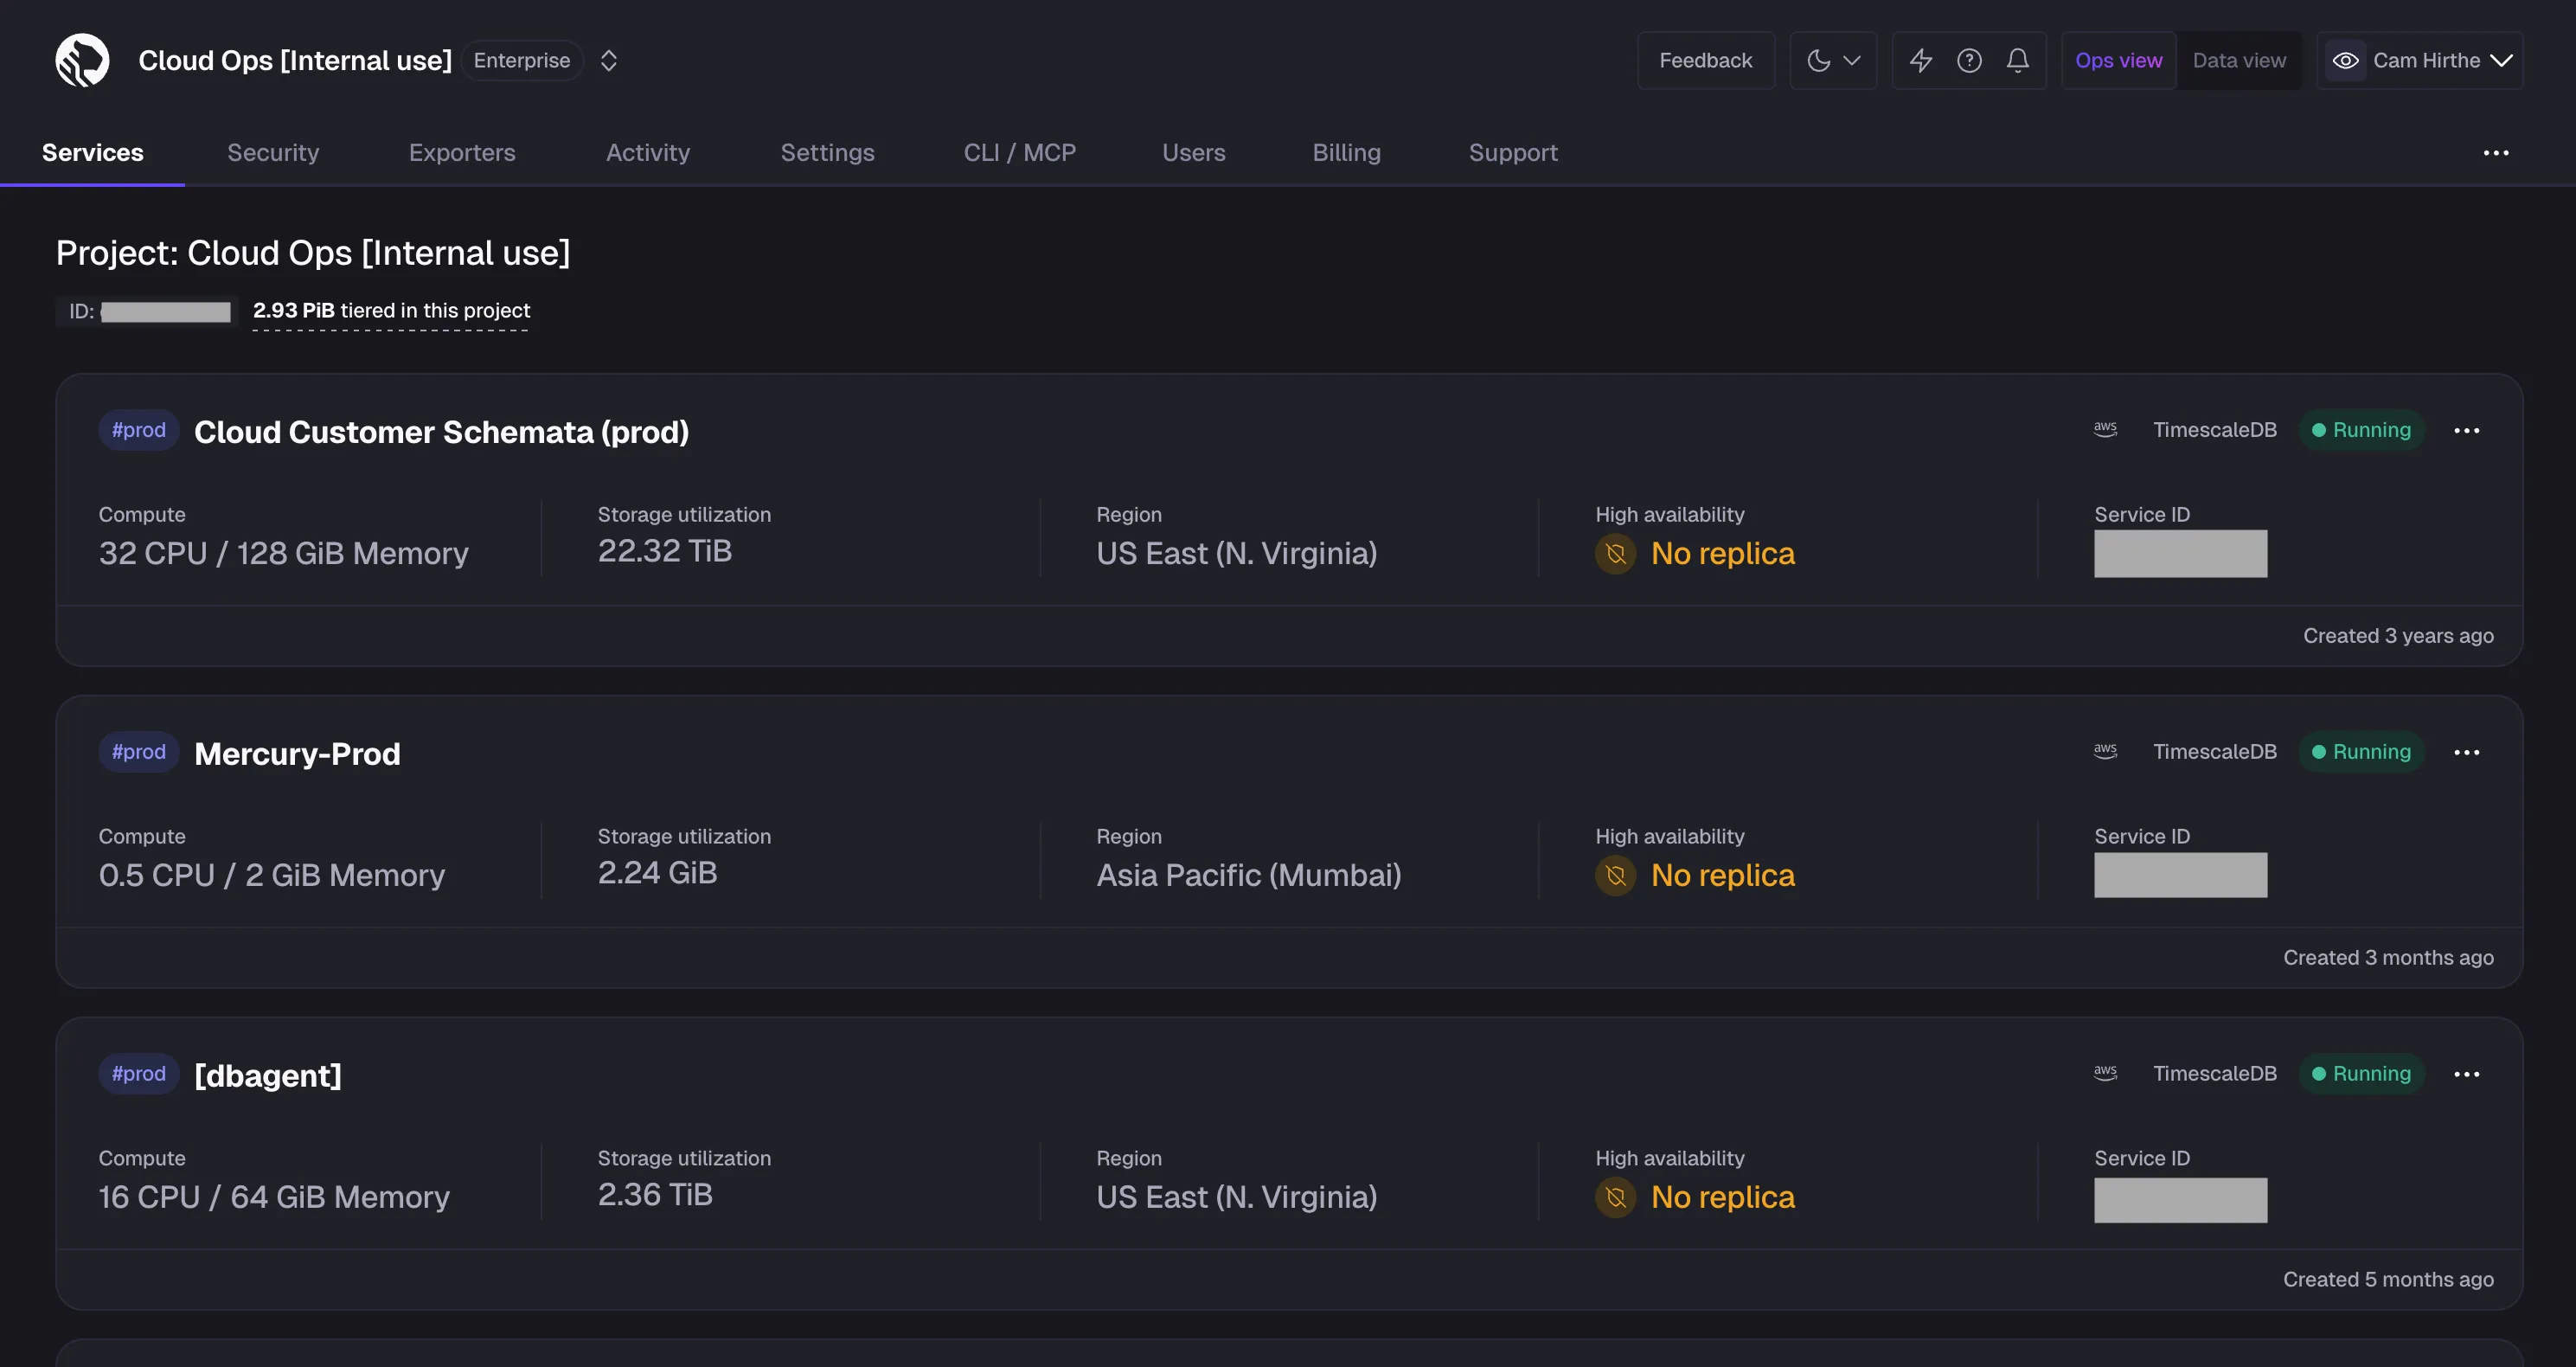Select the Services tab

[x=92, y=152]
